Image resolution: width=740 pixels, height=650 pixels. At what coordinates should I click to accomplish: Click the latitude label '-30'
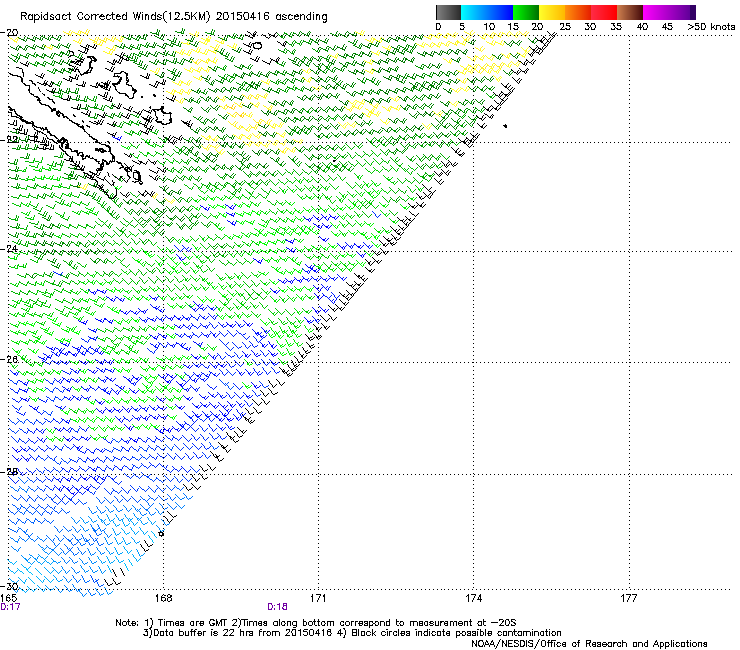(x=9, y=587)
